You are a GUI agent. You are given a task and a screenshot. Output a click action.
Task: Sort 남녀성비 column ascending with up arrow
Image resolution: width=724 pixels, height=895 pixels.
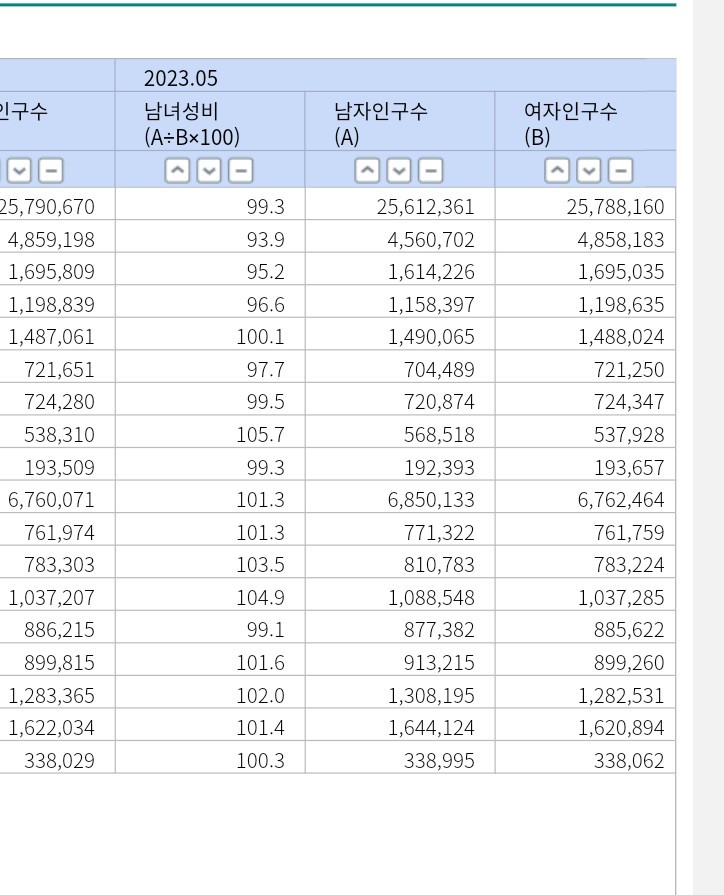[177, 171]
